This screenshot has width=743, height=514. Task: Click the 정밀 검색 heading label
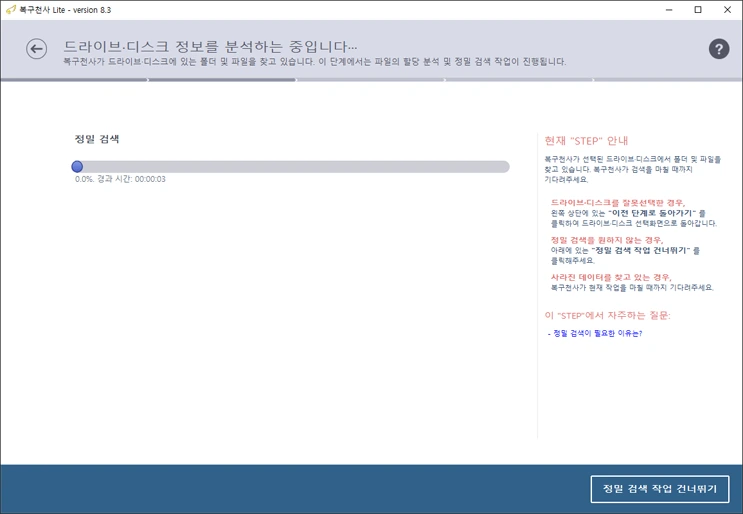tap(97, 139)
